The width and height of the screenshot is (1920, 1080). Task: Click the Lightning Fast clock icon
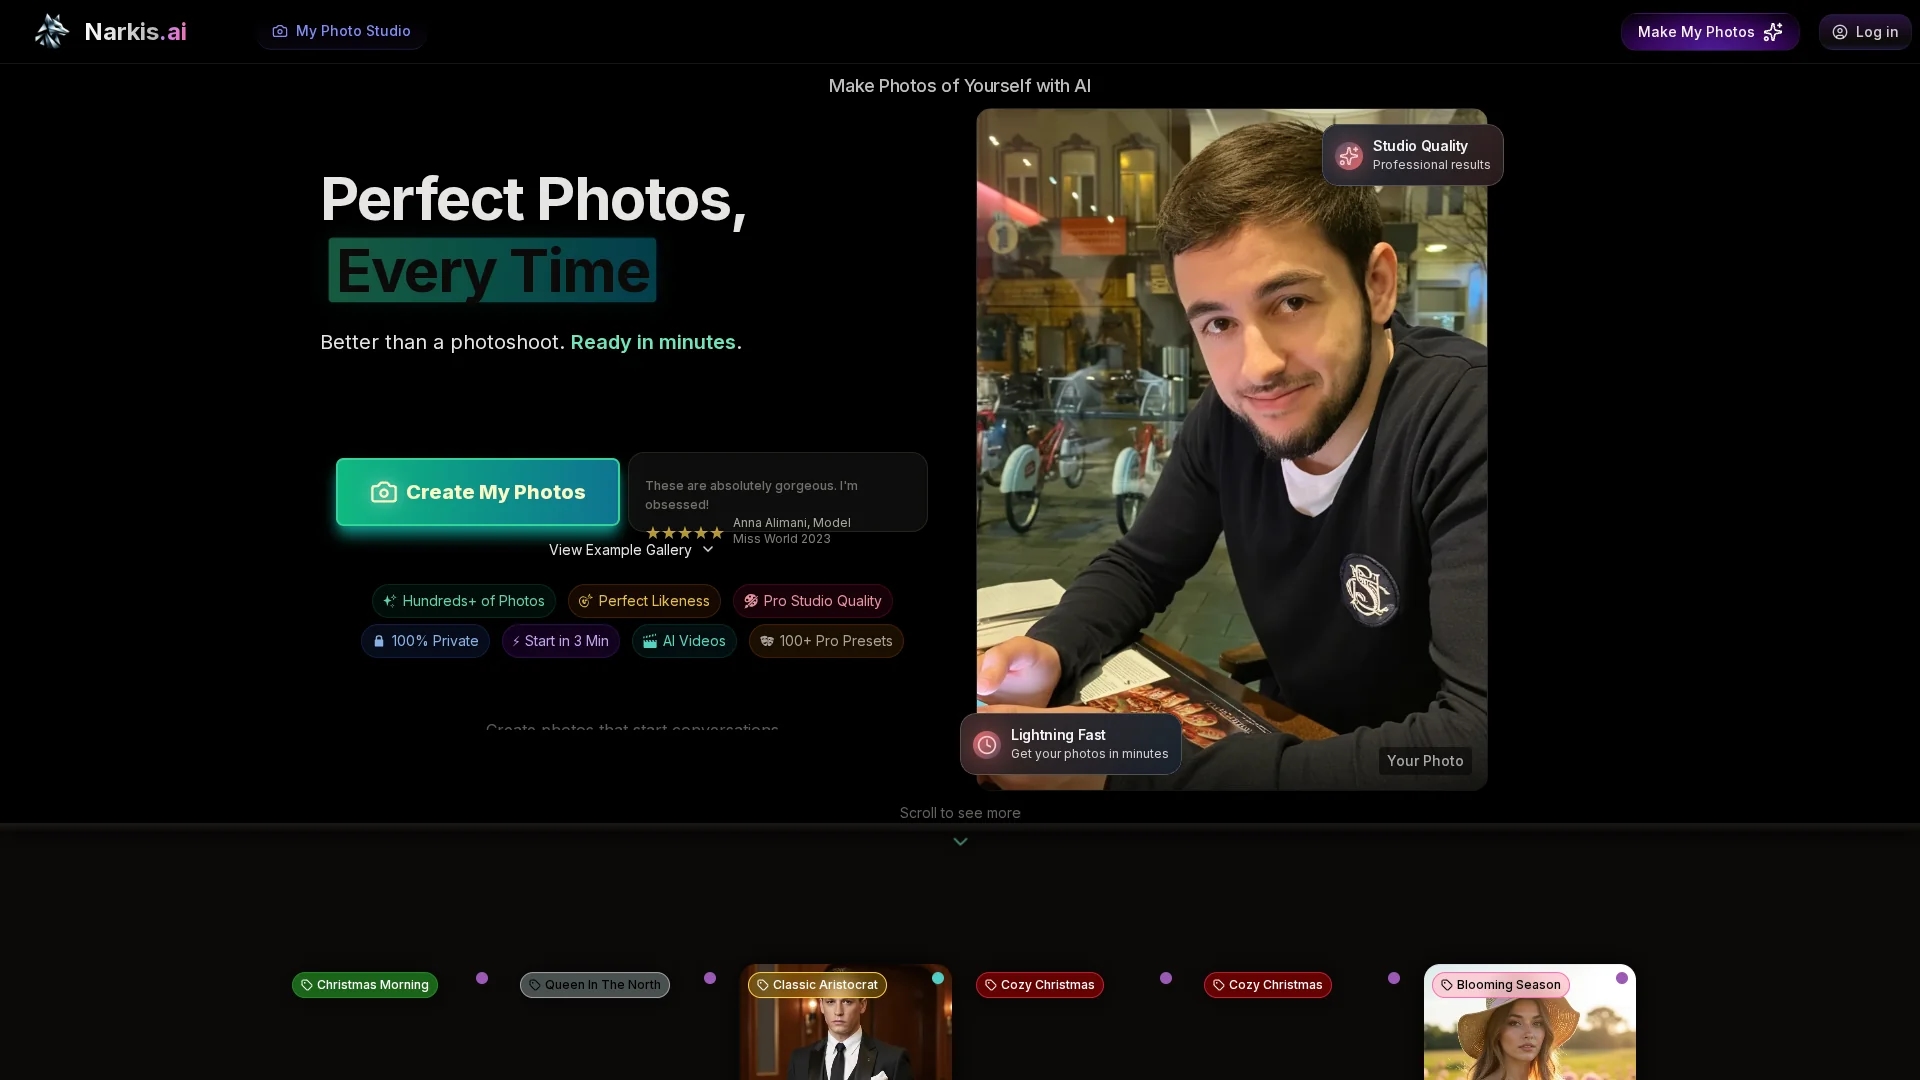coord(987,745)
